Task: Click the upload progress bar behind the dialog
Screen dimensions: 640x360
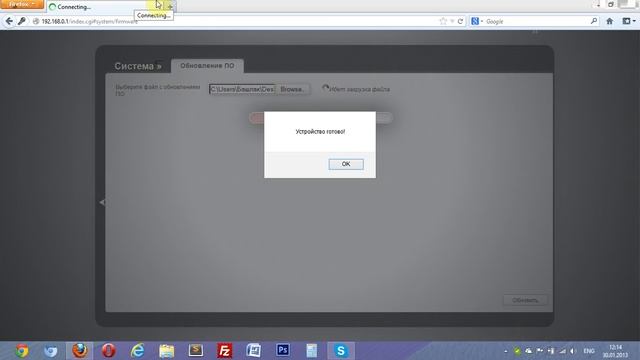Action: click(x=321, y=118)
